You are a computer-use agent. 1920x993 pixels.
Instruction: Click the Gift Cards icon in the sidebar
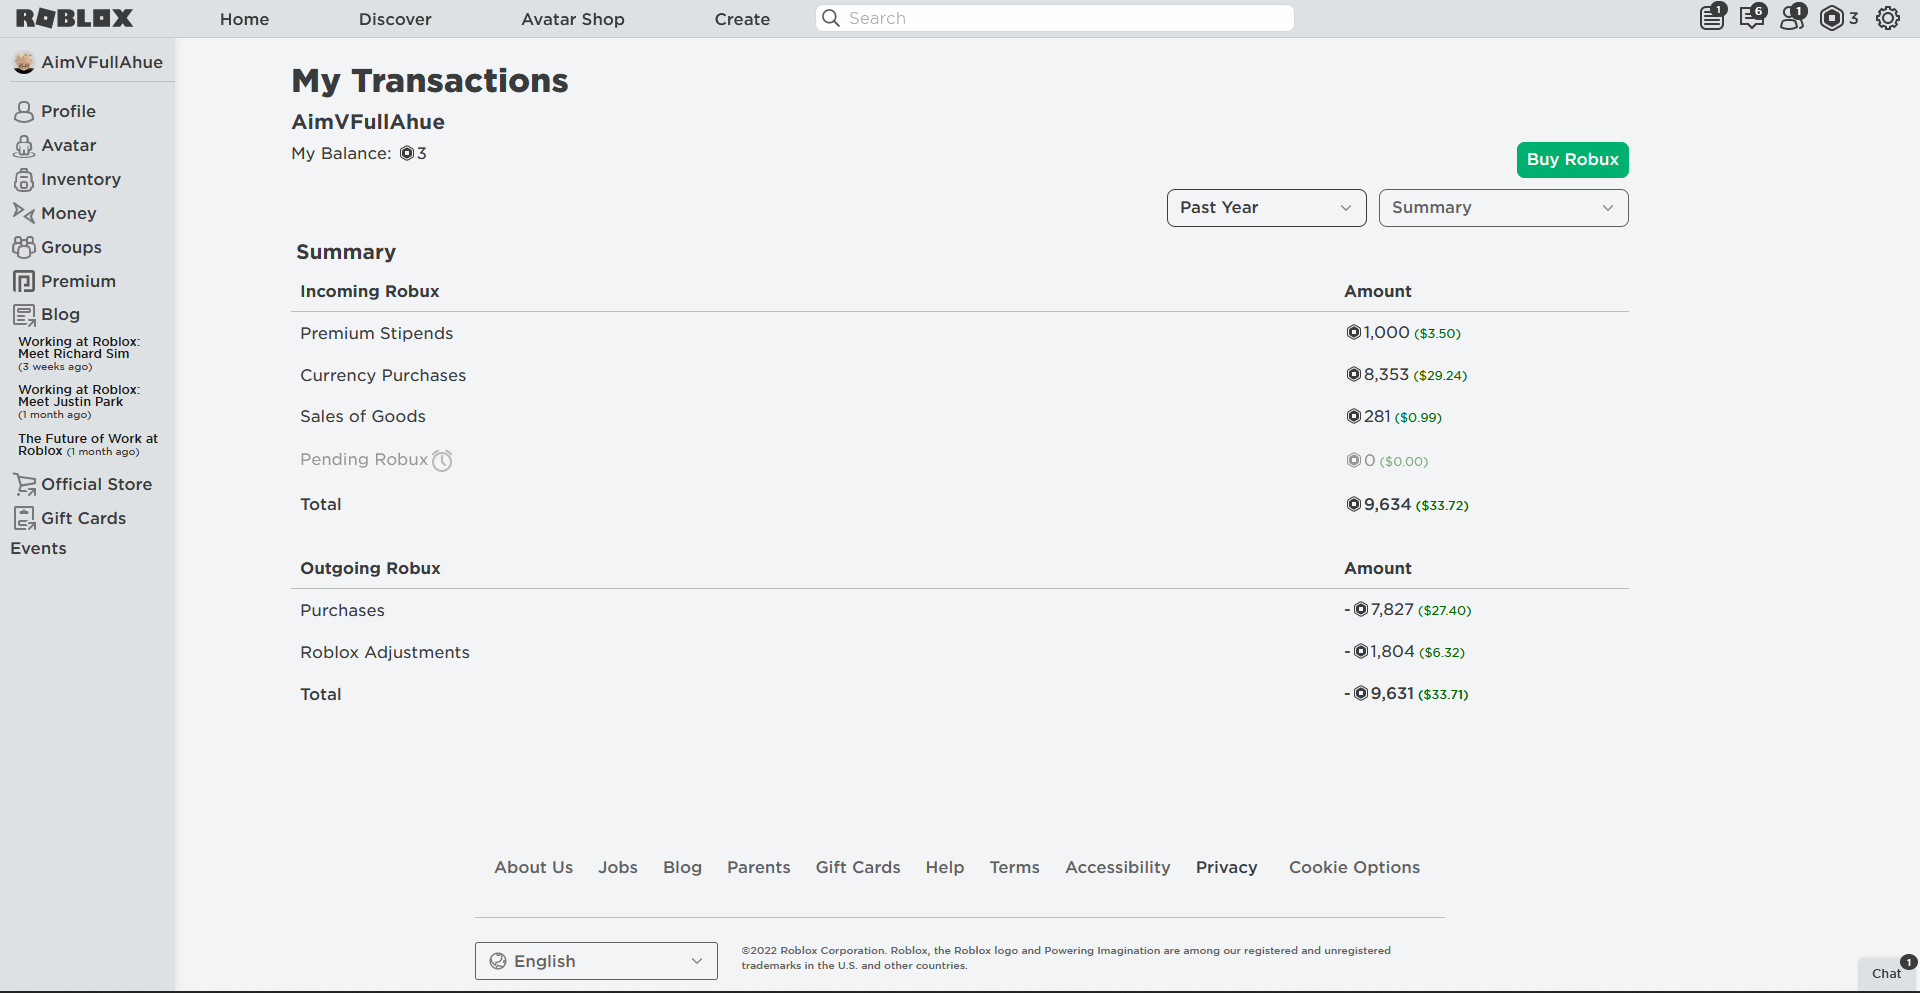click(24, 518)
